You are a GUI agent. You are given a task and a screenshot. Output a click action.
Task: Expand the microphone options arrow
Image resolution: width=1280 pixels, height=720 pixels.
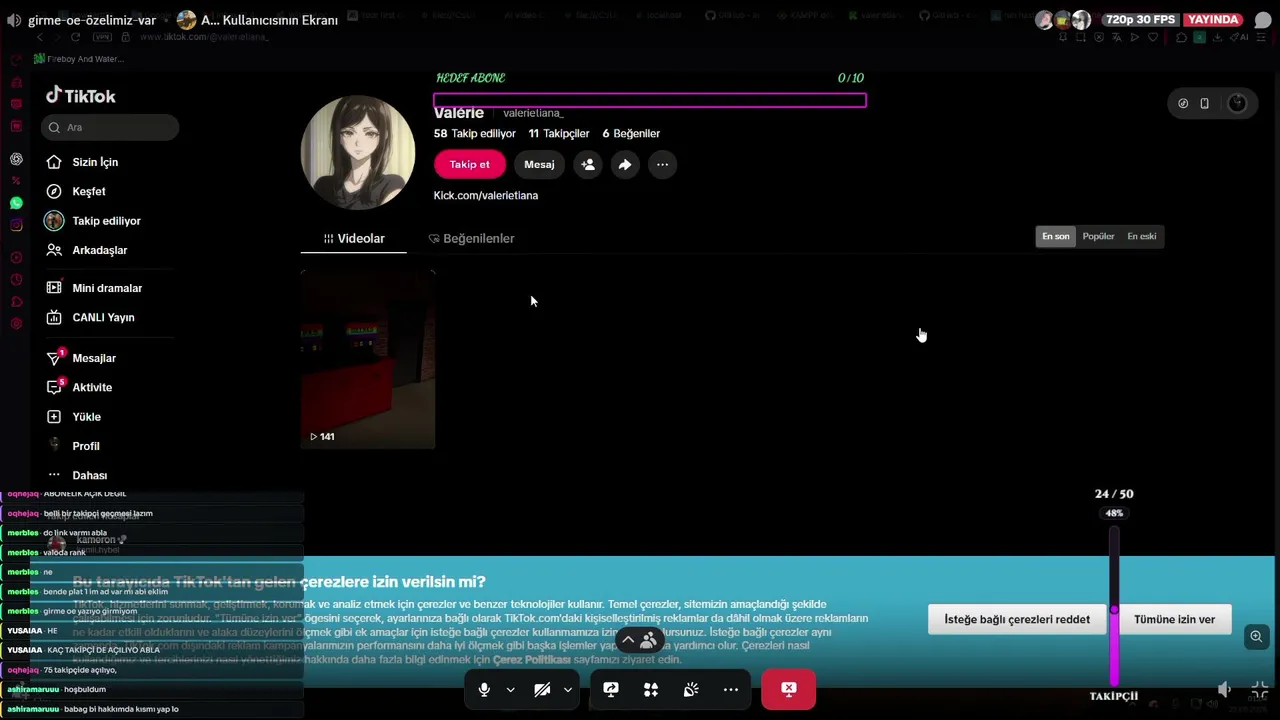click(510, 690)
